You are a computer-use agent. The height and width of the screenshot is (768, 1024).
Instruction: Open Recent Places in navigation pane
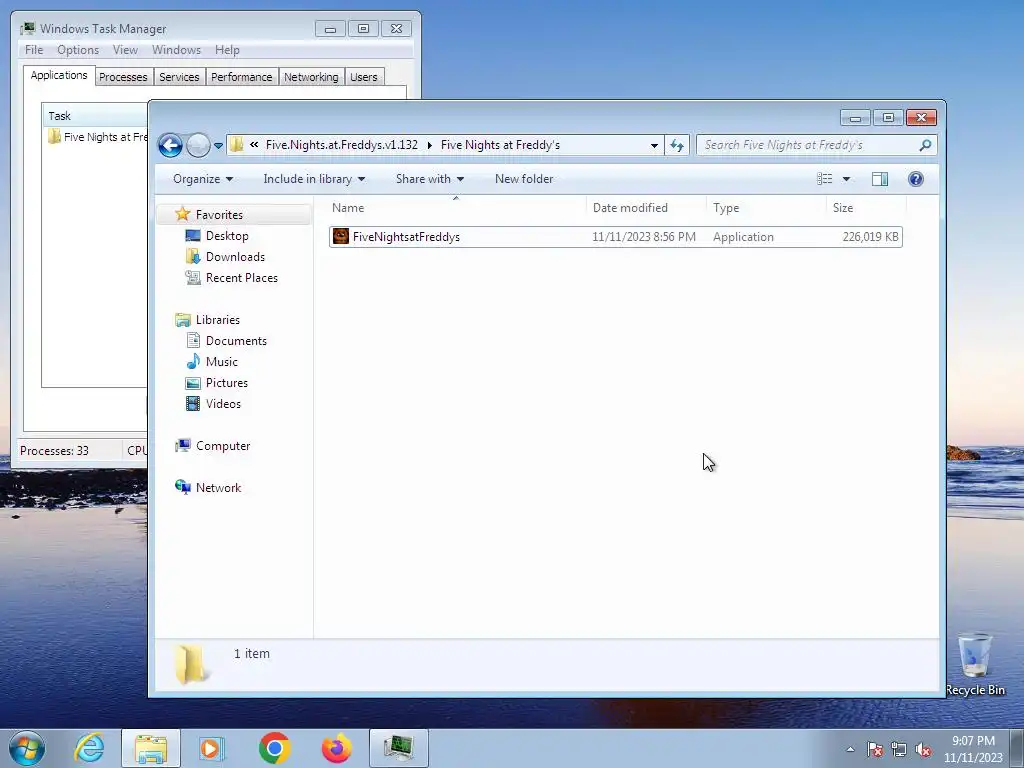242,278
